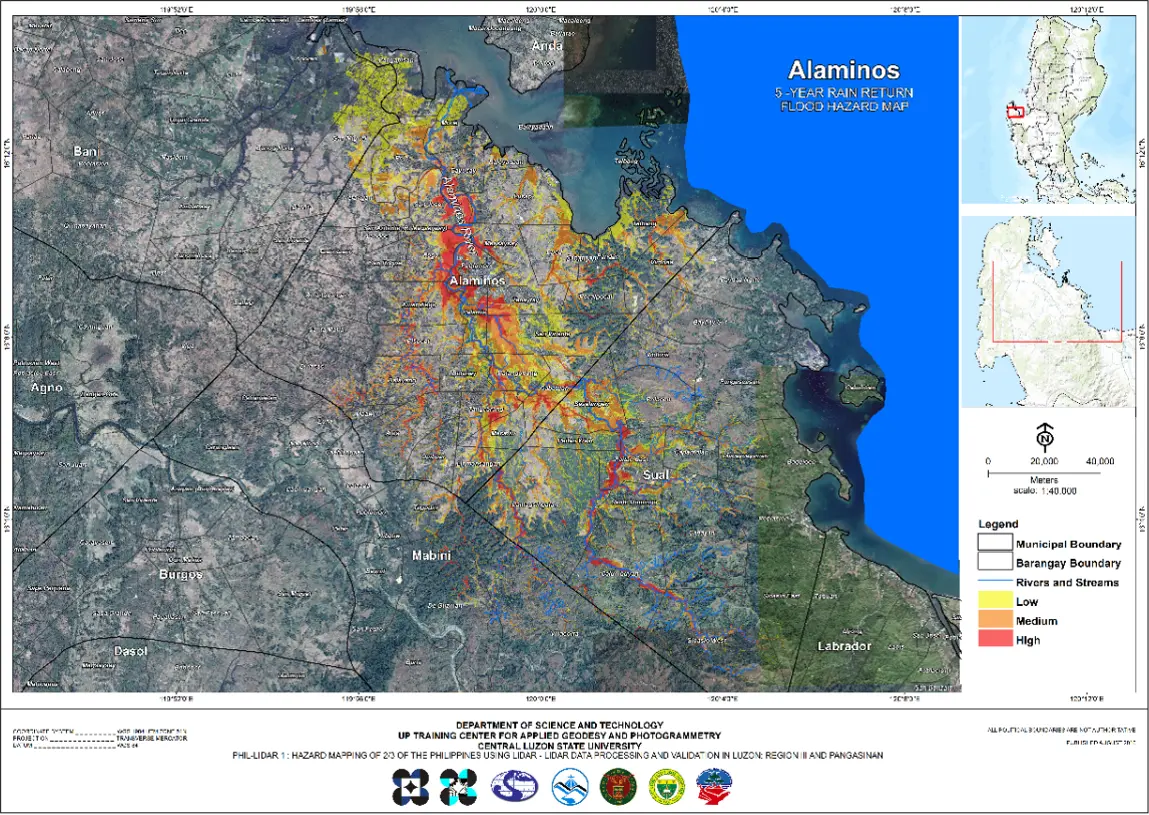
Task: Click the blue circular mountain-wave logo
Action: pyautogui.click(x=568, y=787)
